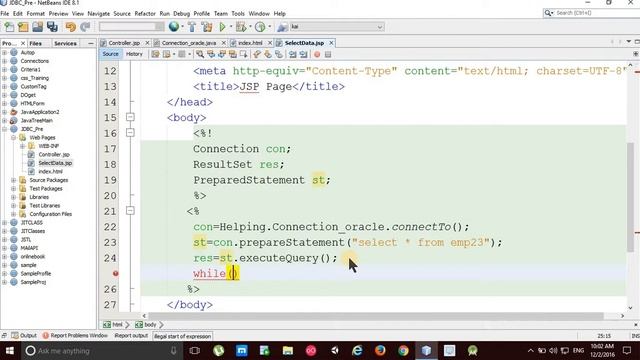Switch to the index.html editor tab
The height and width of the screenshot is (360, 640).
(x=250, y=43)
